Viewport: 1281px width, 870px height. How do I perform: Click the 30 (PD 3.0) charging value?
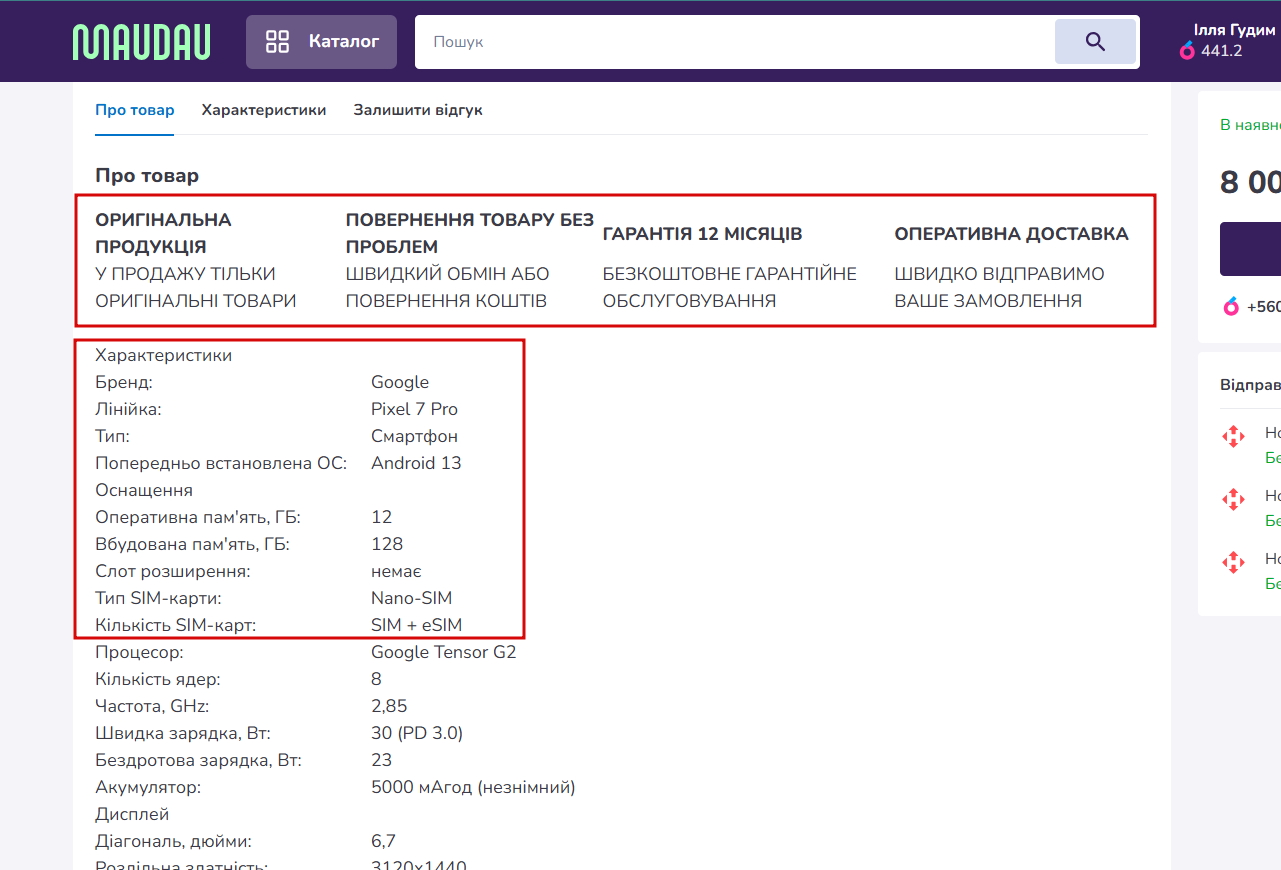(x=417, y=733)
